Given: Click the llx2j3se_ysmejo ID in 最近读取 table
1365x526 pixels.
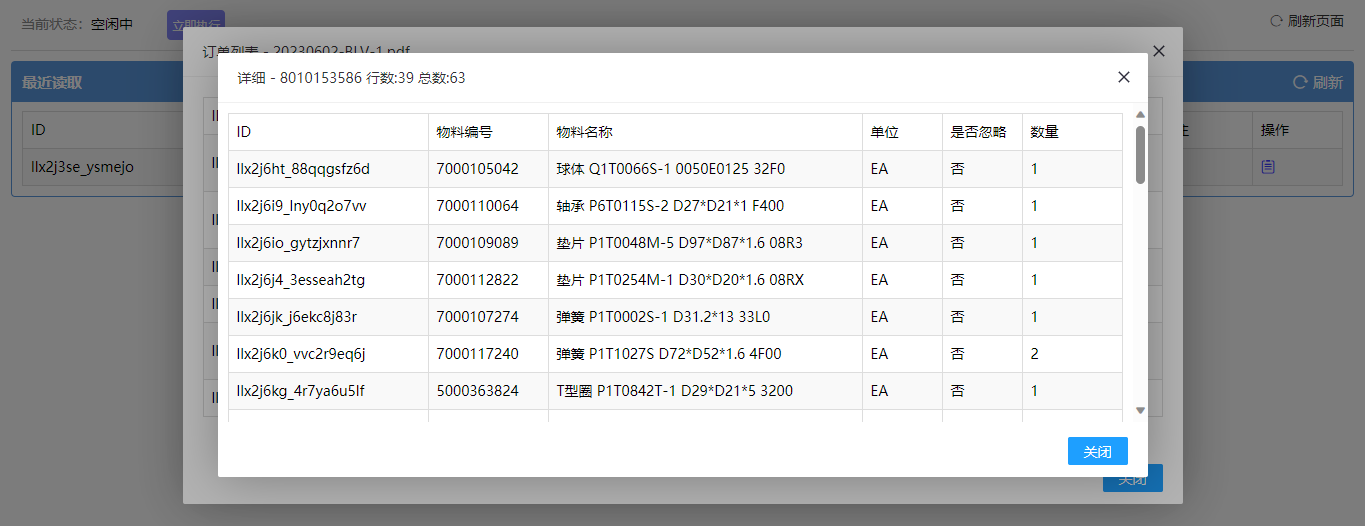Looking at the screenshot, I should coord(82,167).
